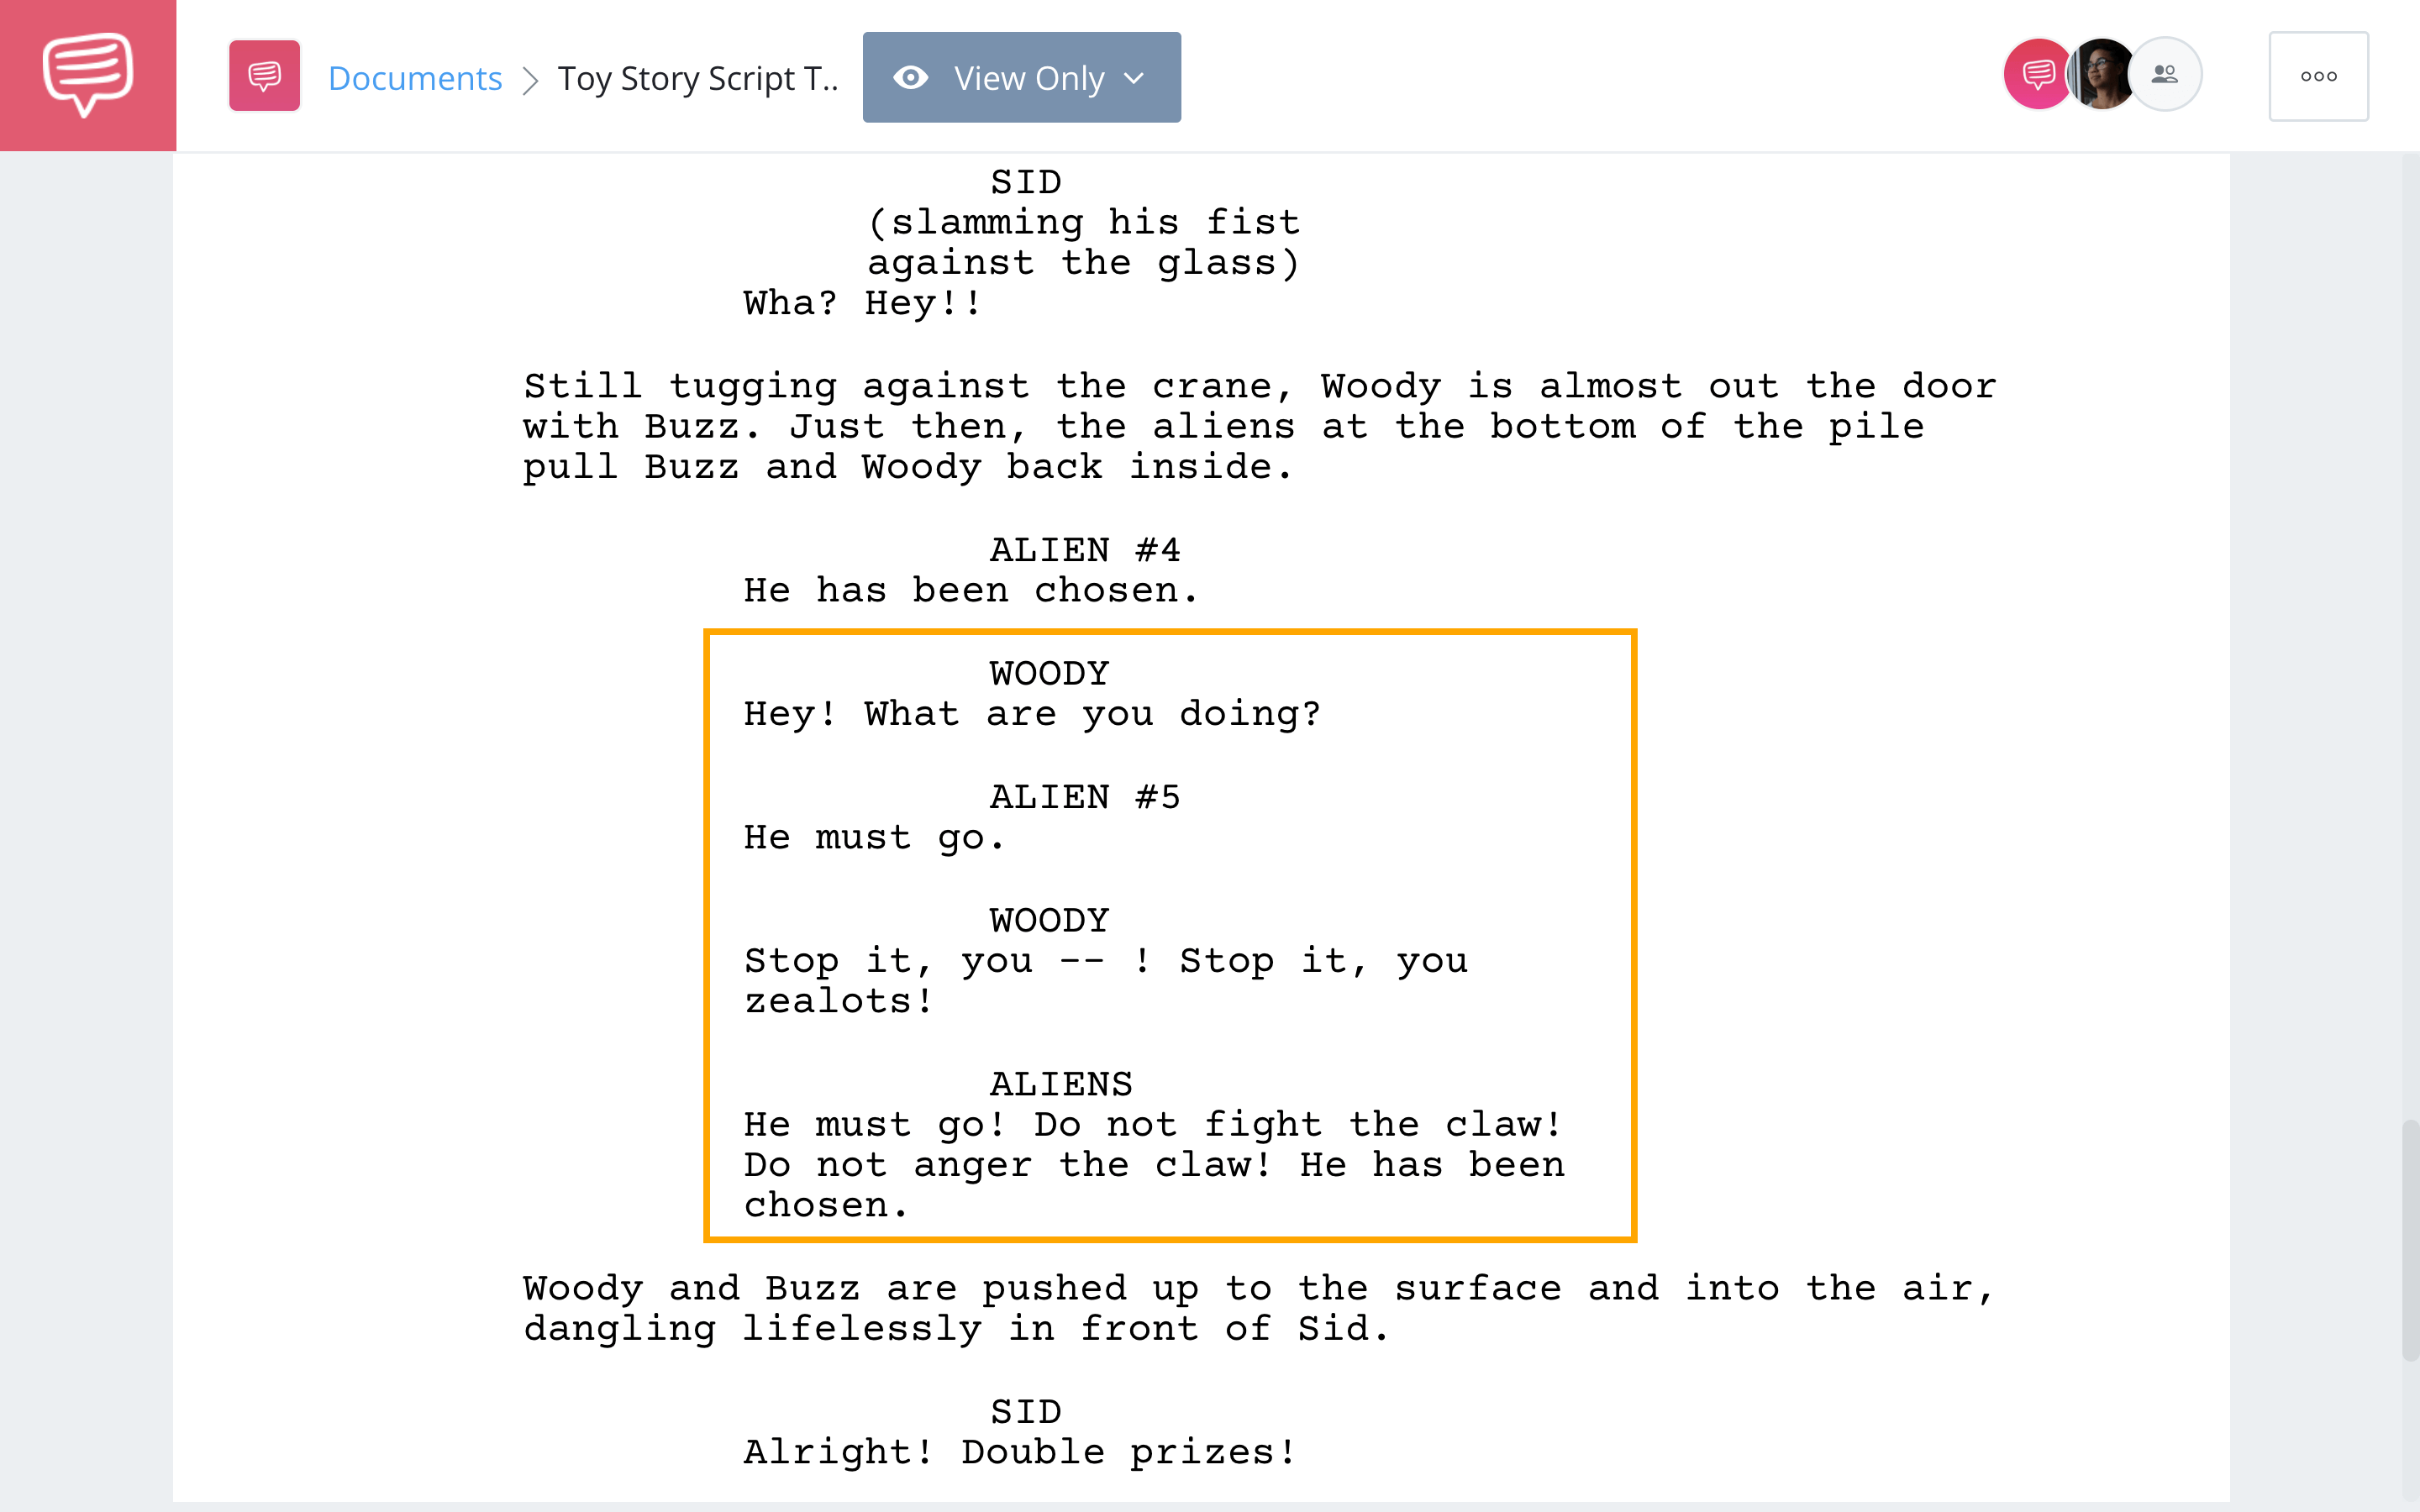2420x1512 pixels.
Task: Click the ALIEN #4 character heading
Action: [x=1084, y=550]
